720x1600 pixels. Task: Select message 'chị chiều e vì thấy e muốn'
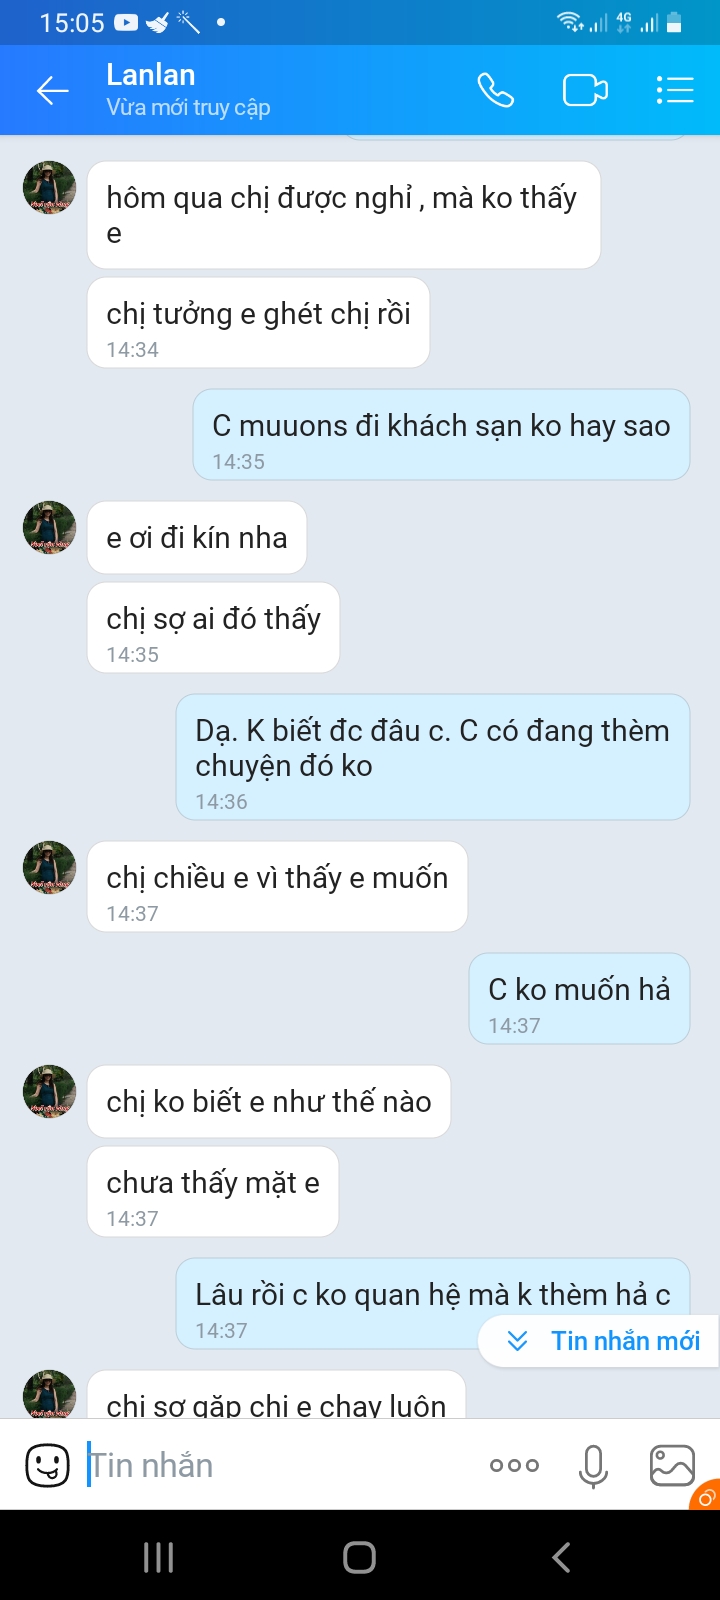tap(277, 887)
